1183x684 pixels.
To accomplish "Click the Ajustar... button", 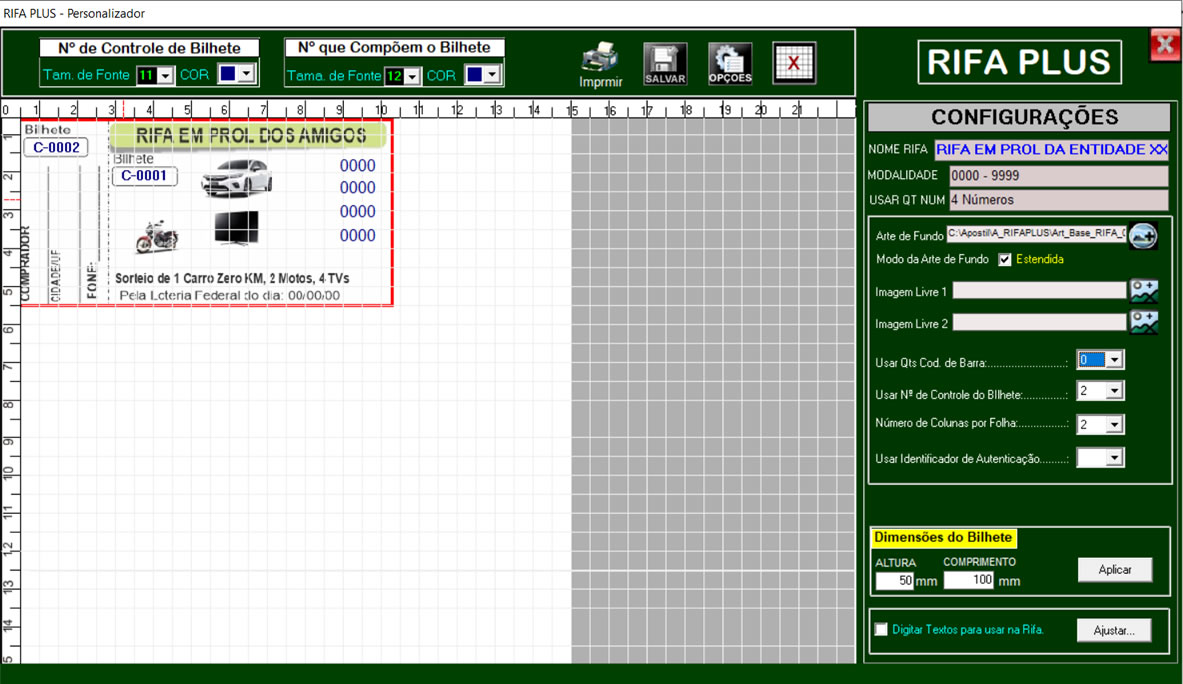I will (1114, 631).
